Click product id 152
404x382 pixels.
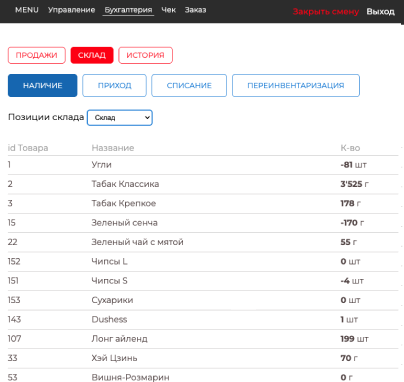click(14, 261)
